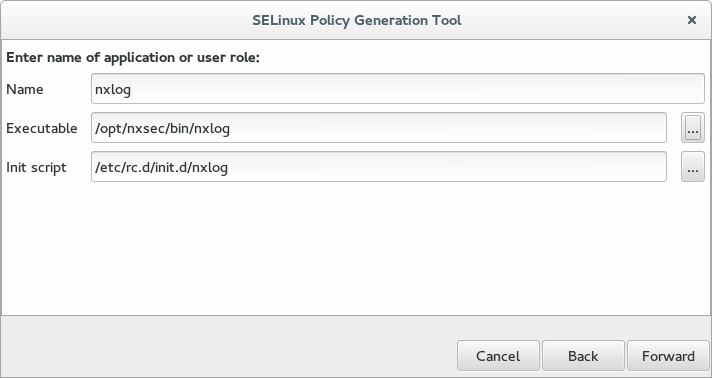Click the 'Executable' label
Screen dimensions: 712x378
[x=42, y=128]
